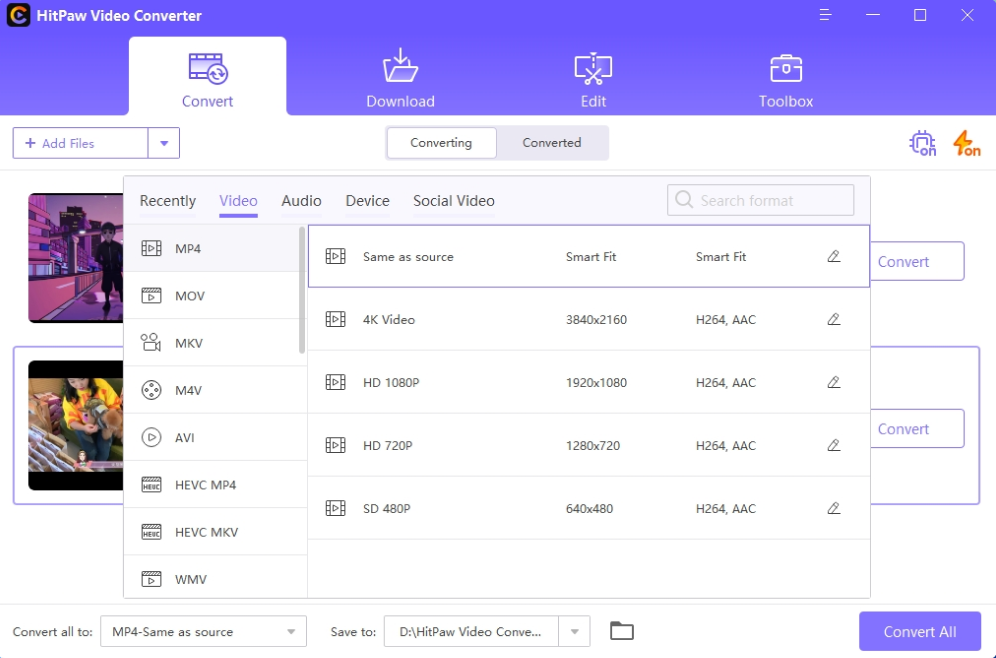Screen dimensions: 996x658
Task: Click the MOV format icon
Action: click(x=151, y=295)
